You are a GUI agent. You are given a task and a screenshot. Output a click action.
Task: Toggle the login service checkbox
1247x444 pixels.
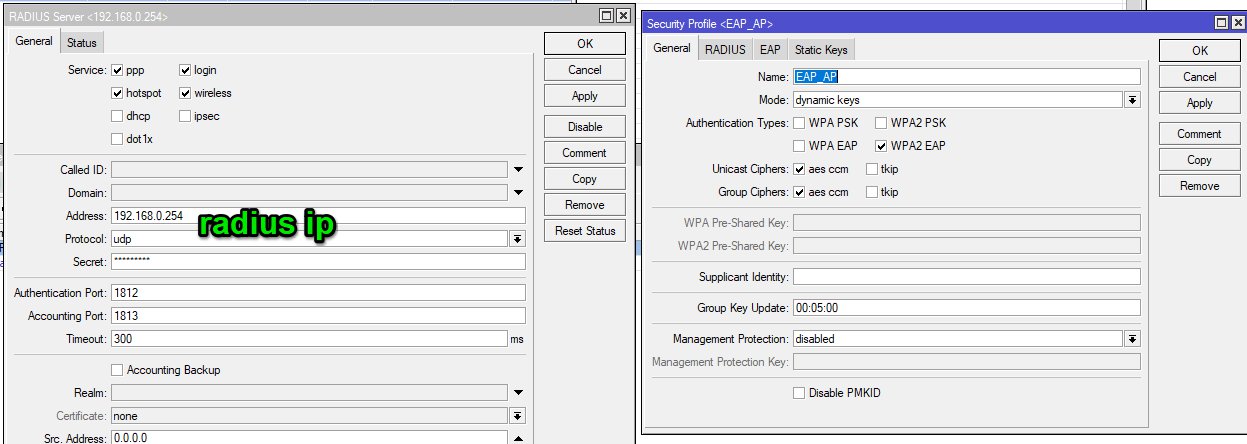(186, 70)
